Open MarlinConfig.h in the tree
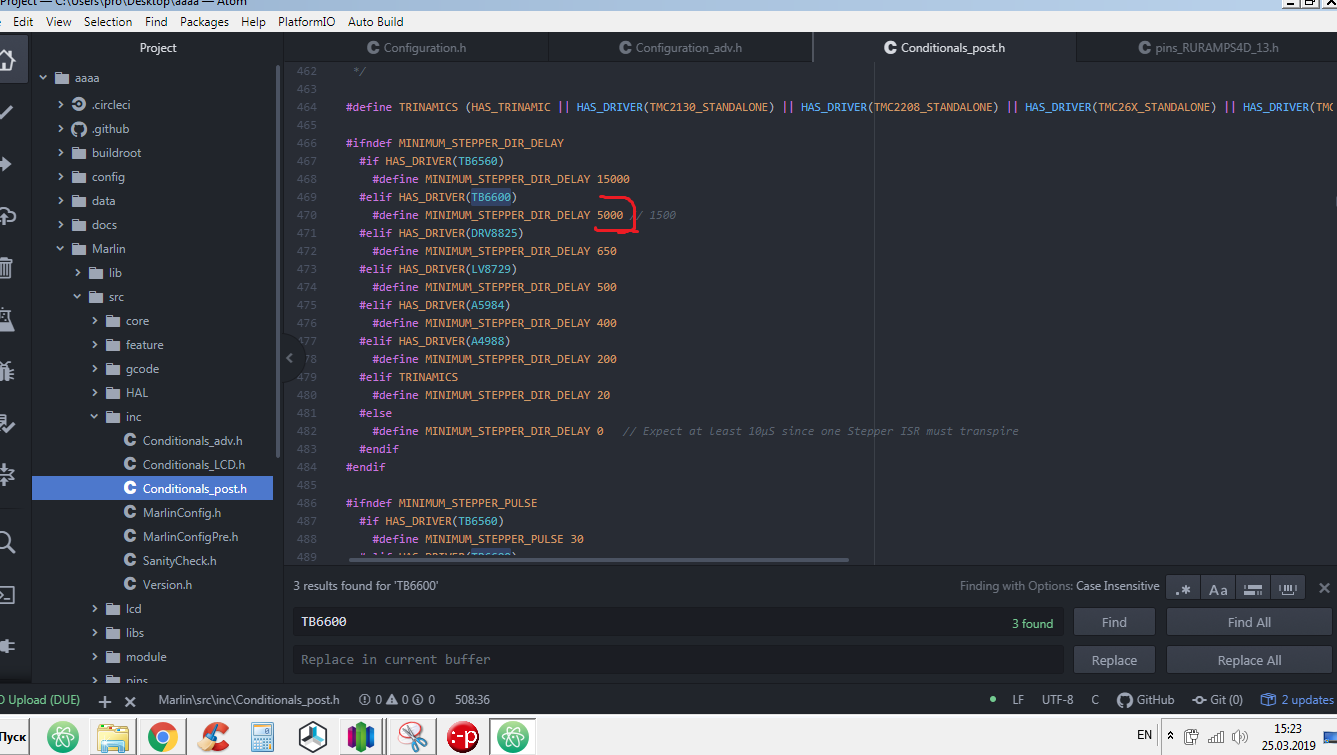 [182, 513]
